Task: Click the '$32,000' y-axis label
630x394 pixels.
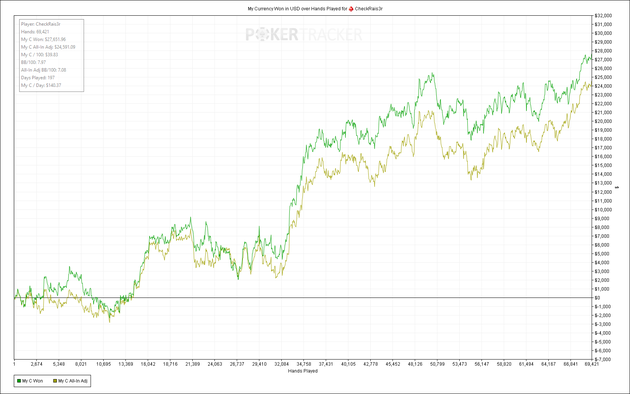Action: click(603, 16)
